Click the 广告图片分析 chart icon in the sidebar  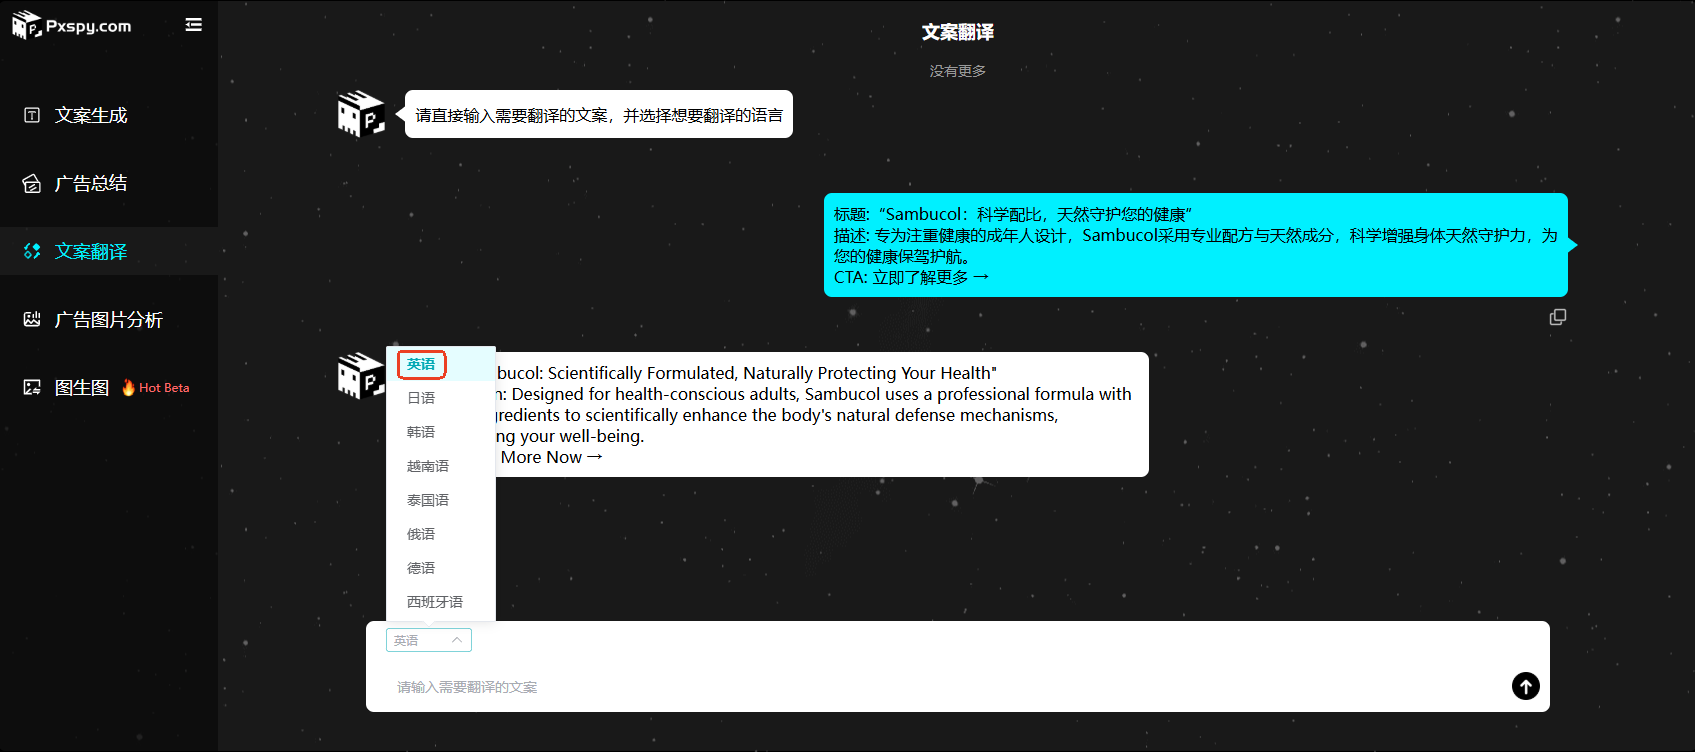pos(32,319)
